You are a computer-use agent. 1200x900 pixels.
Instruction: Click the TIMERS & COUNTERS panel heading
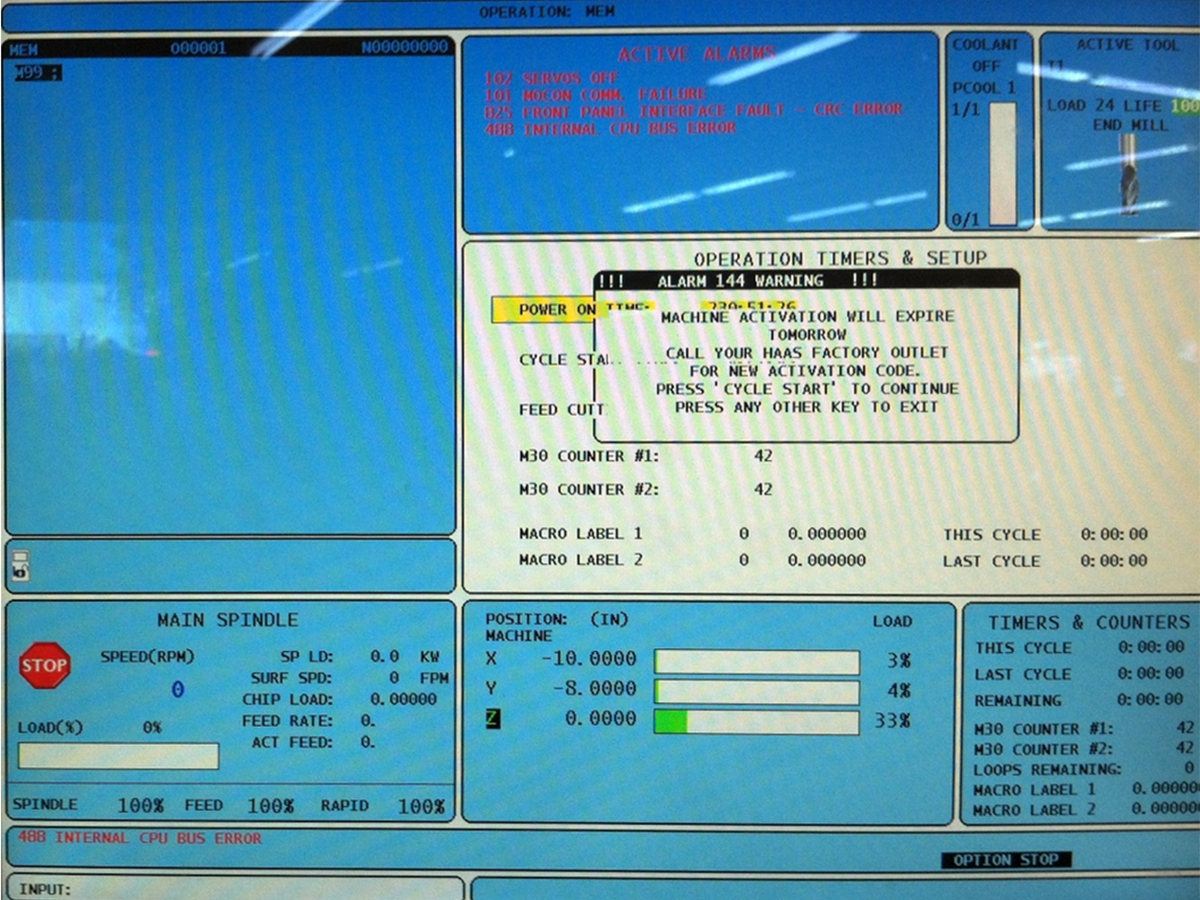[1089, 622]
